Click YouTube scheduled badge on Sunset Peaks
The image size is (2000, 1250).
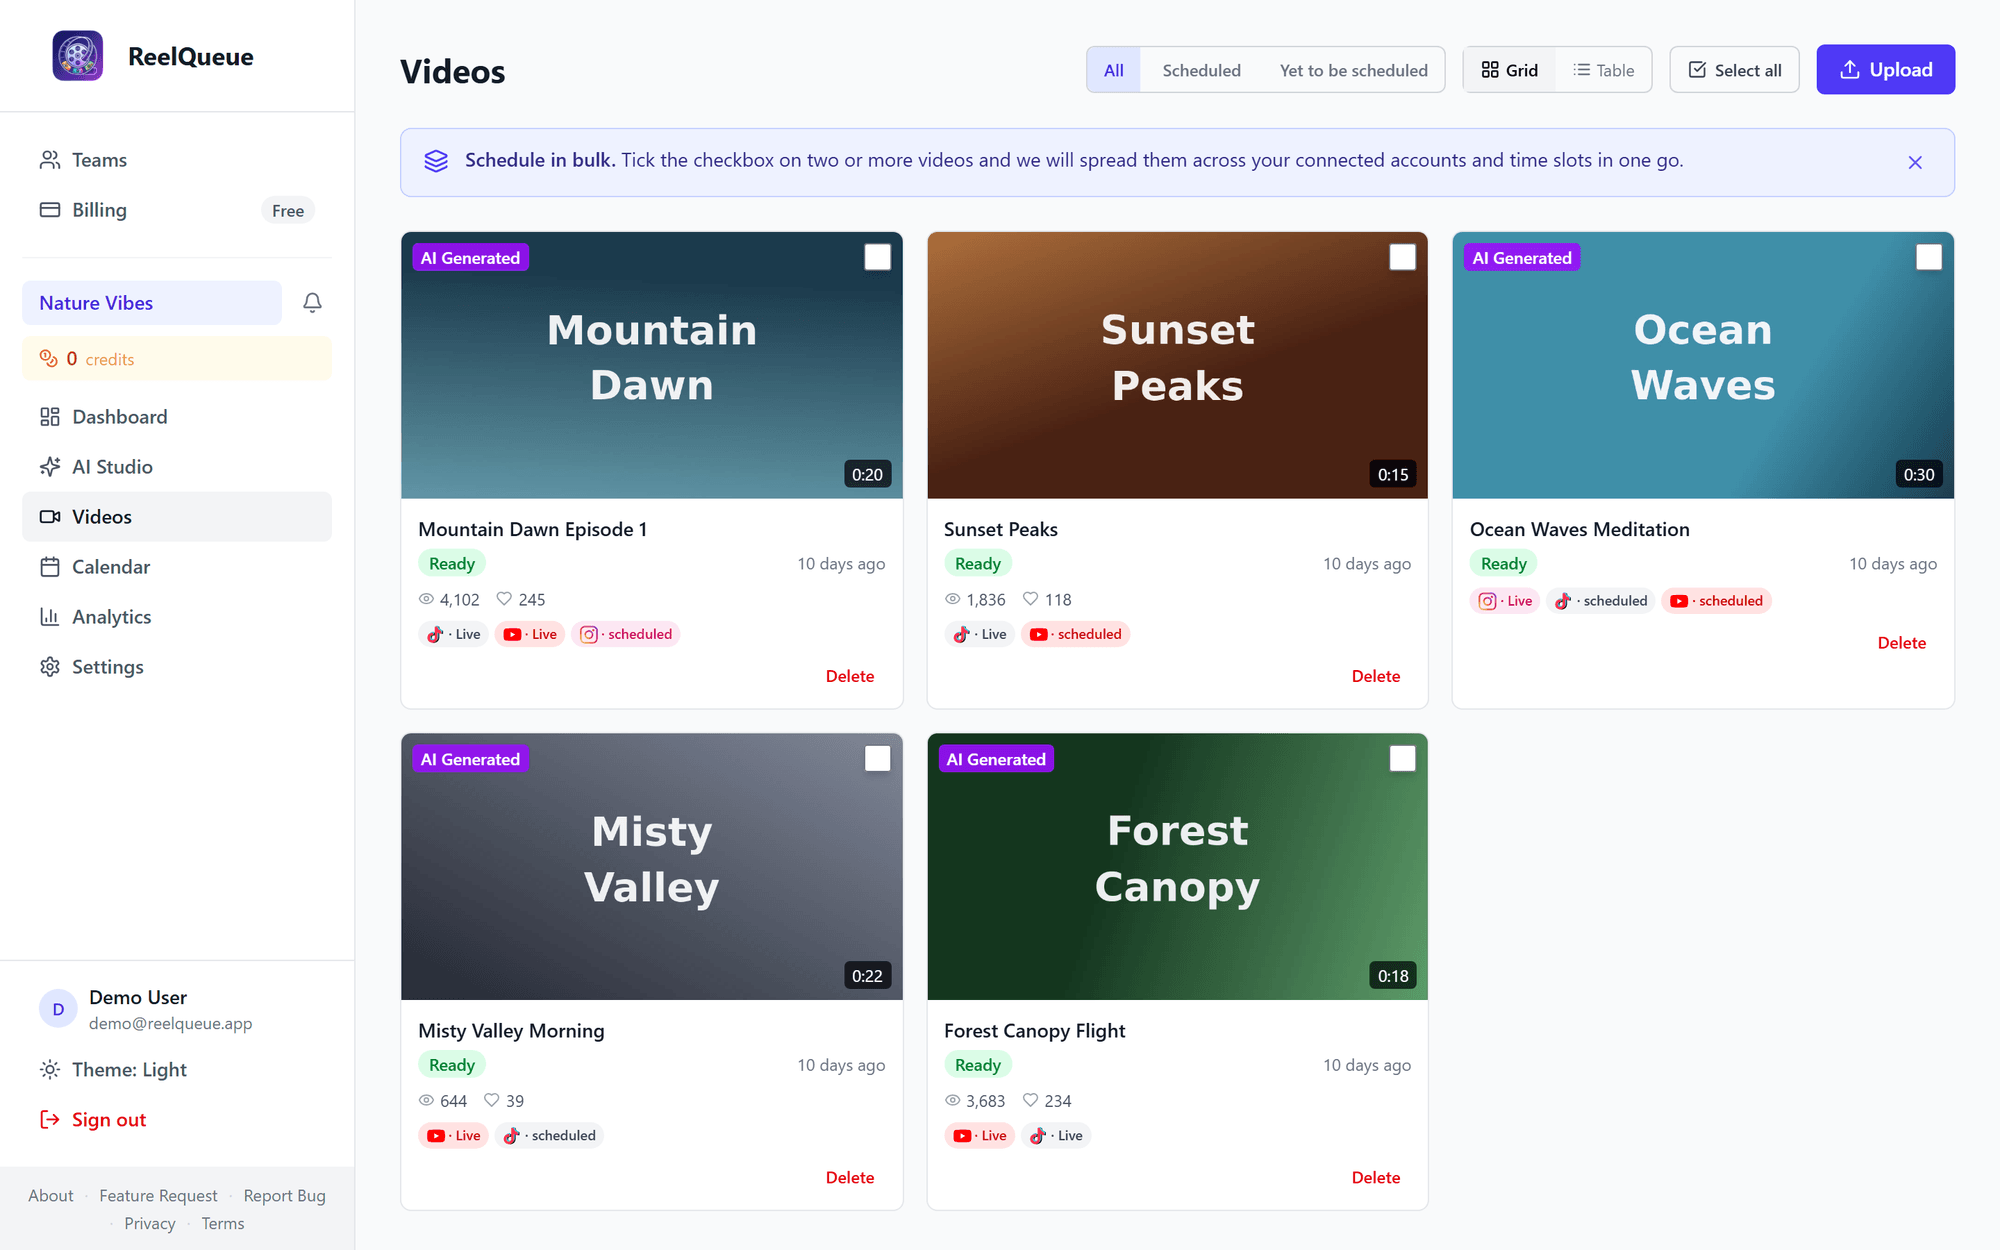point(1076,634)
